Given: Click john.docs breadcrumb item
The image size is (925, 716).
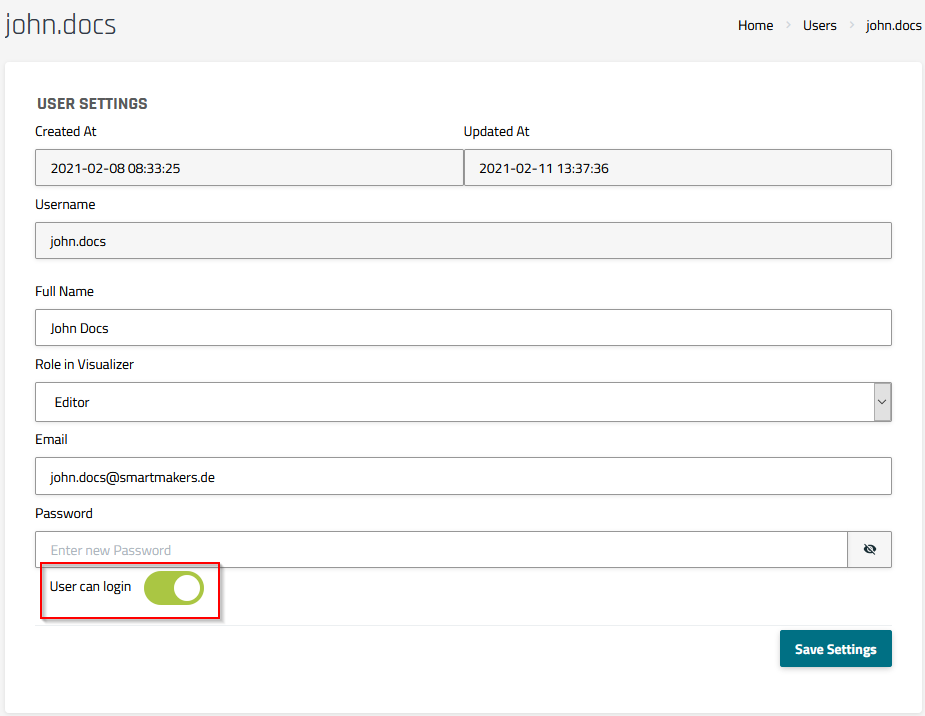Looking at the screenshot, I should point(893,26).
